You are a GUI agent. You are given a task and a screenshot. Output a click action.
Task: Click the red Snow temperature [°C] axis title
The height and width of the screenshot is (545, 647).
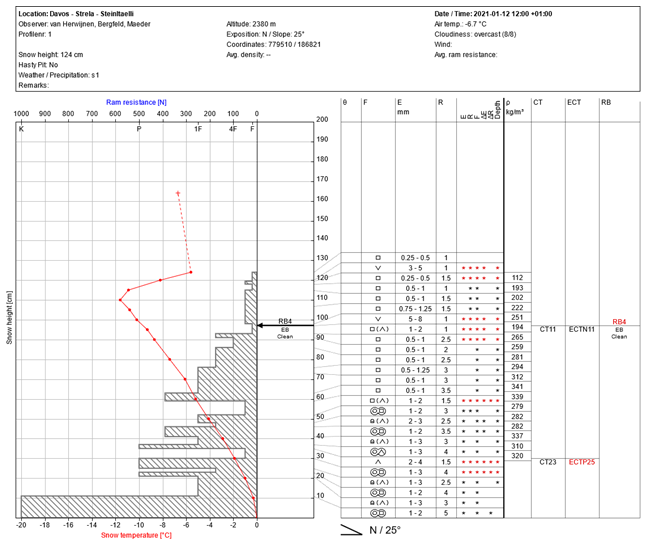(x=138, y=536)
